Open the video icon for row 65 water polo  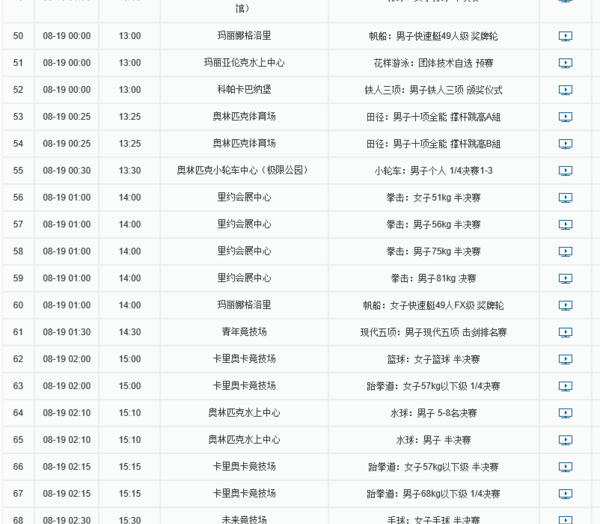pyautogui.click(x=565, y=440)
